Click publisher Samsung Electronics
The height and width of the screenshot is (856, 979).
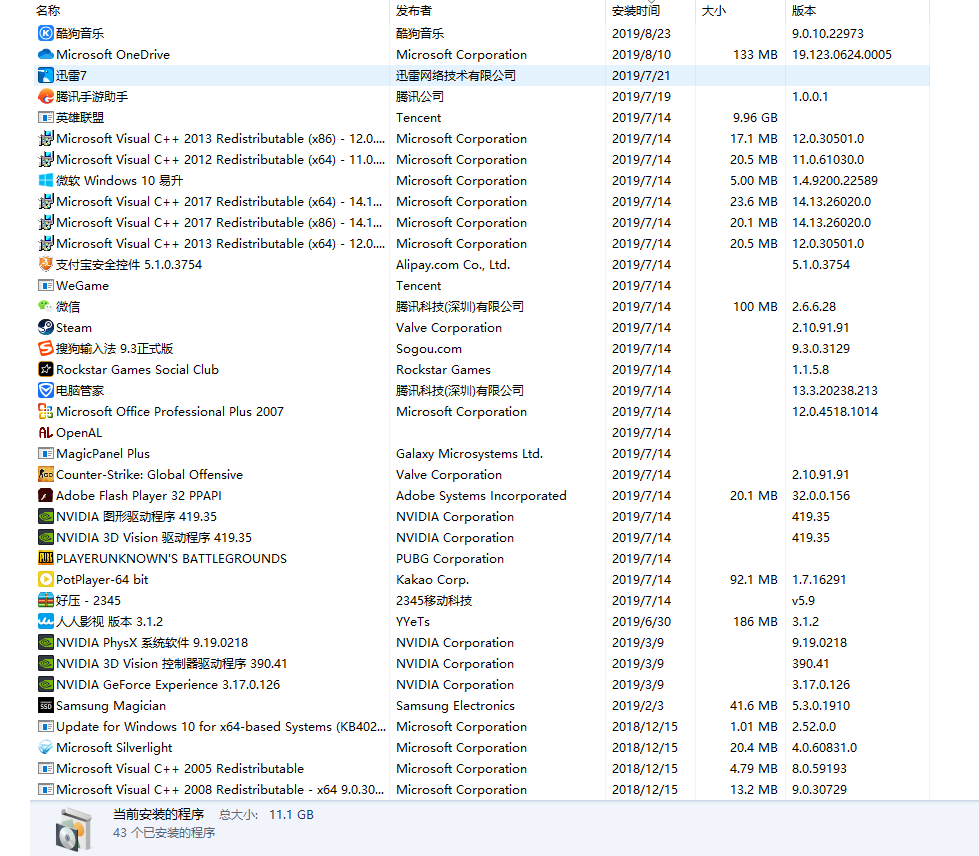(x=455, y=706)
